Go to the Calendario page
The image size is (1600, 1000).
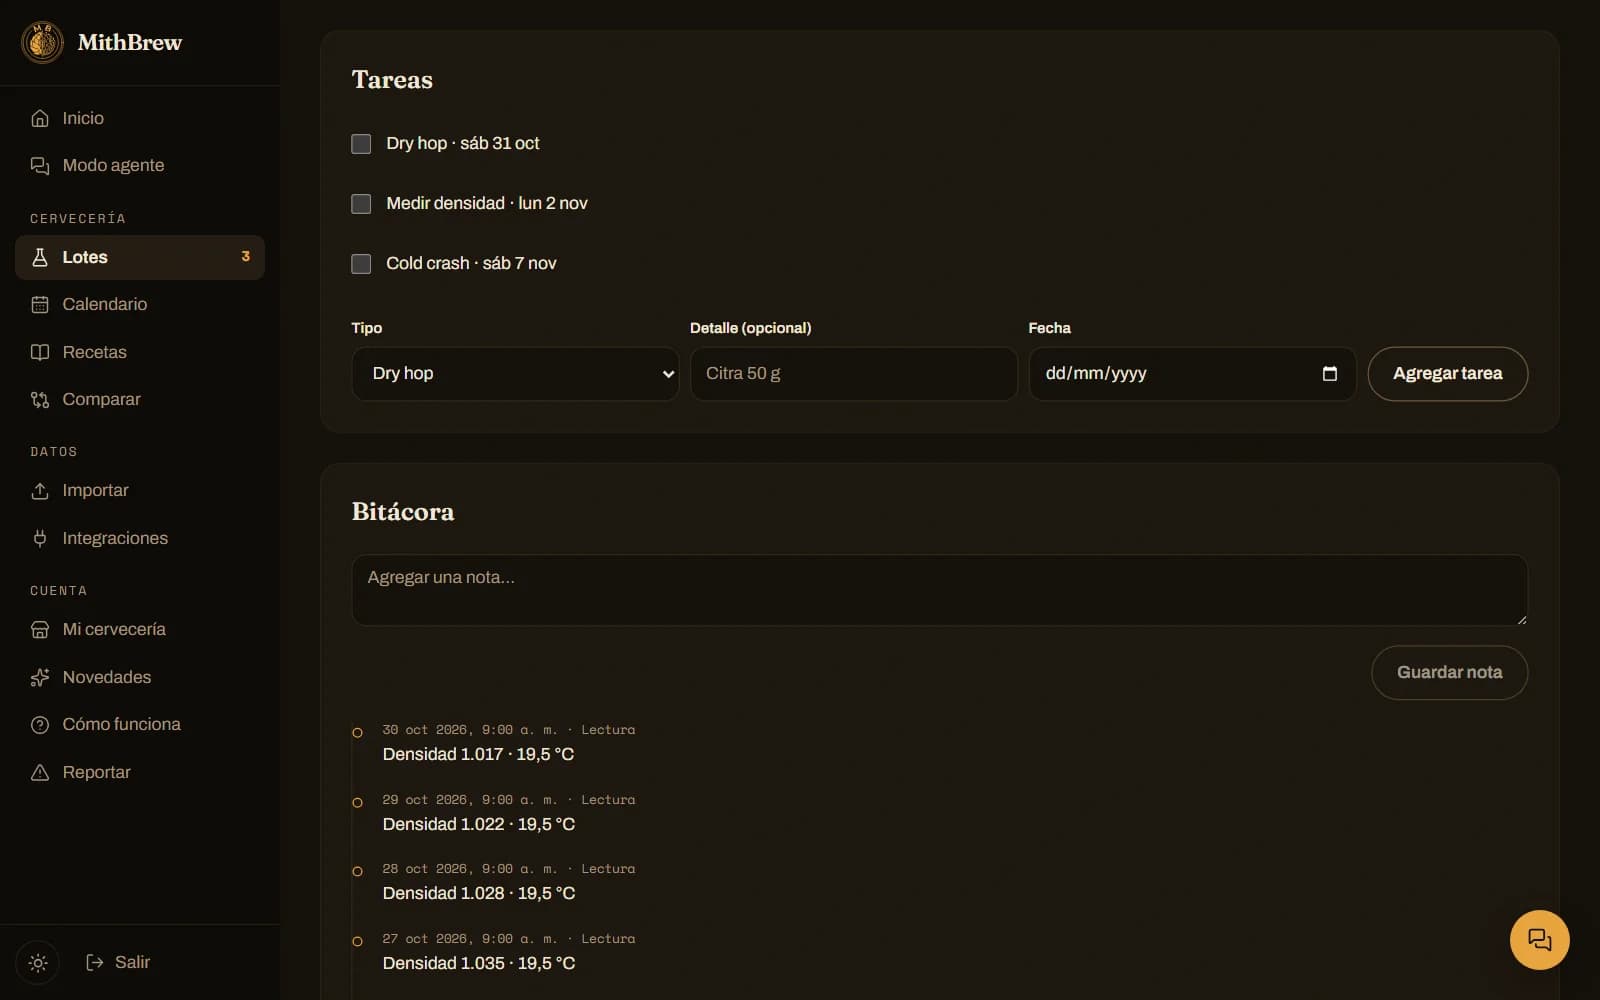pos(140,304)
